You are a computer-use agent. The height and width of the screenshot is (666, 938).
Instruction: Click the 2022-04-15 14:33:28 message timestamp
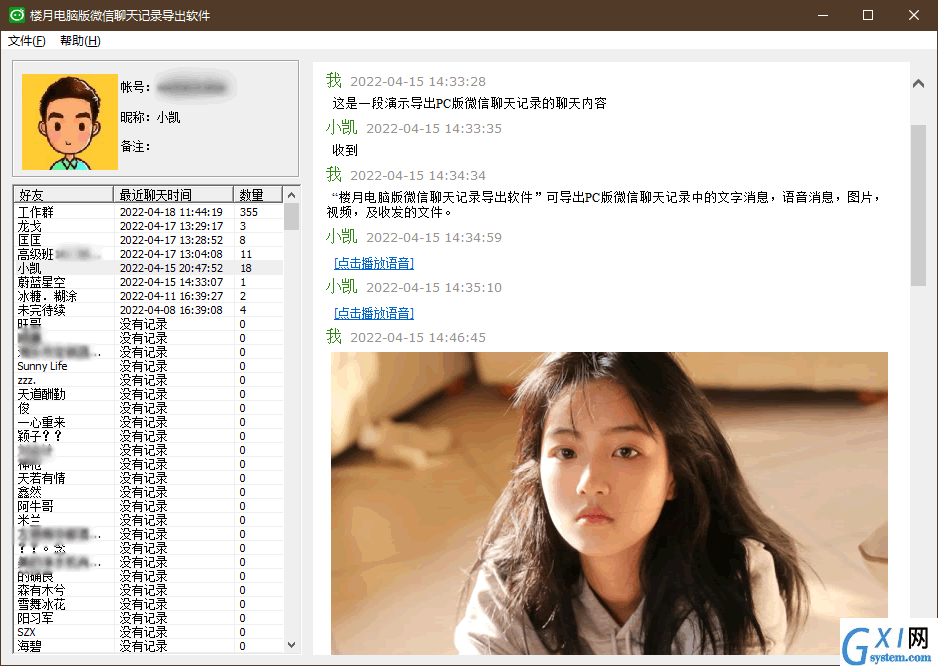[x=418, y=81]
